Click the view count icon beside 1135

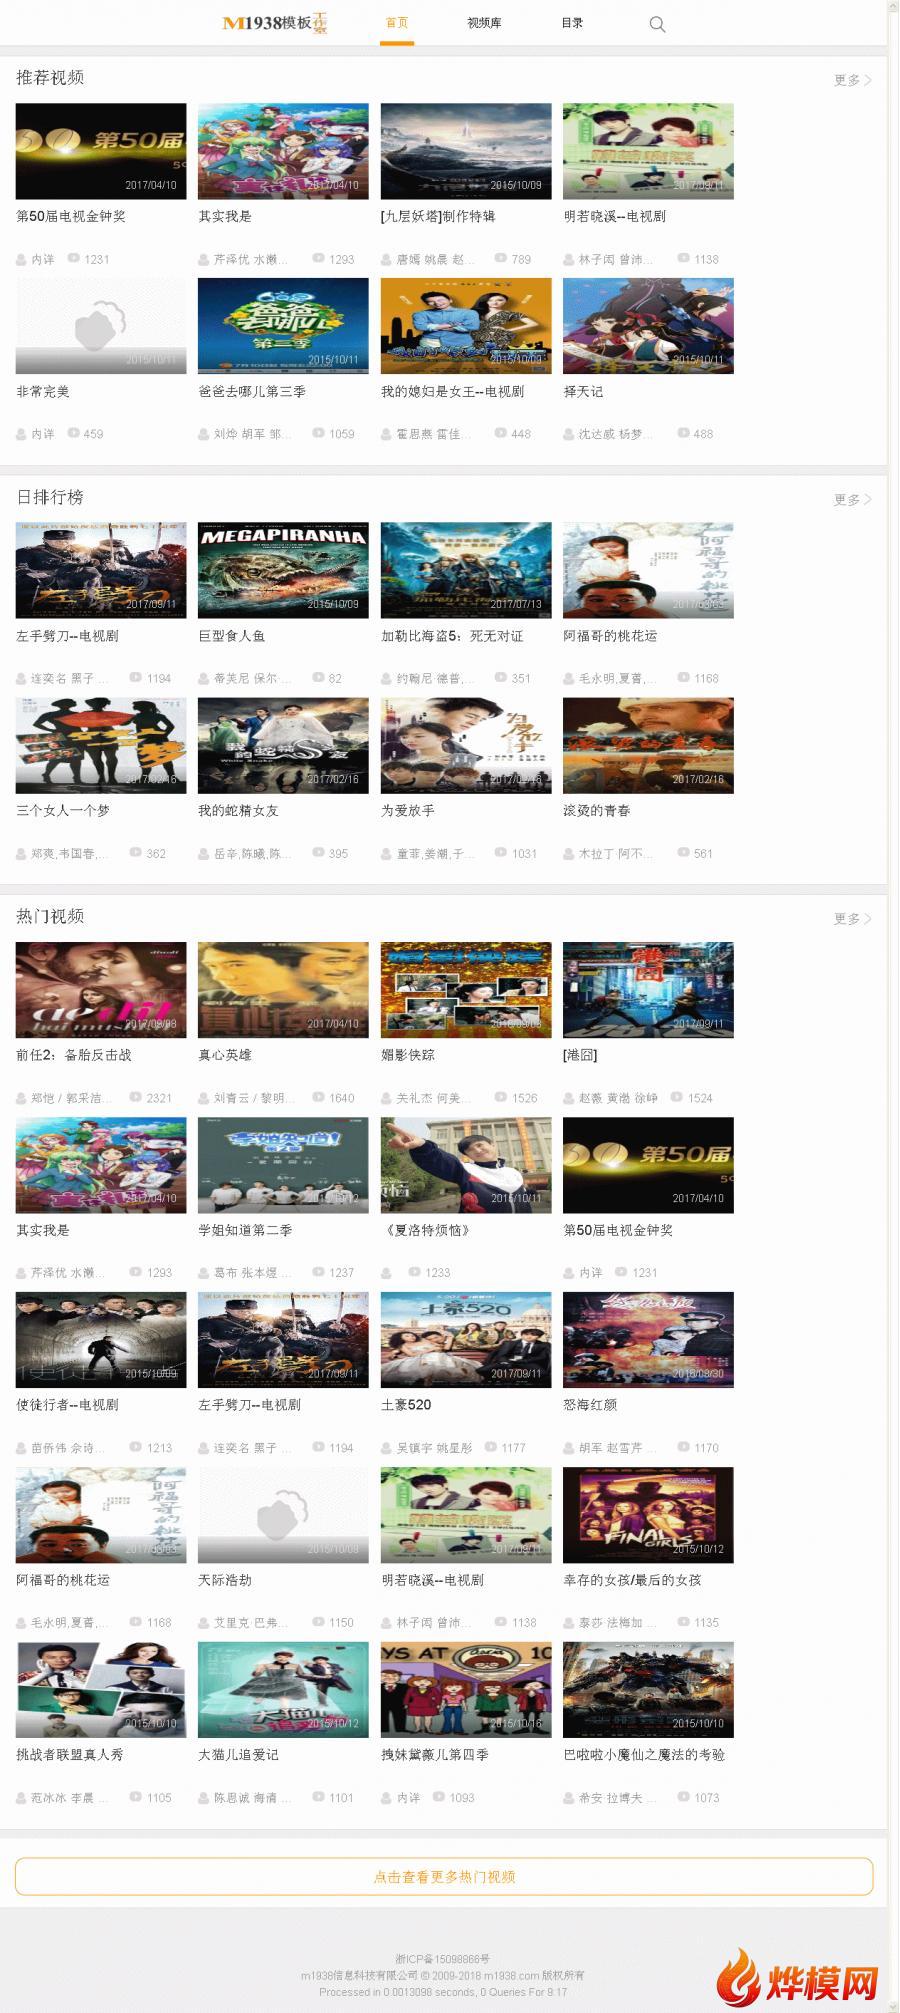[x=684, y=1622]
